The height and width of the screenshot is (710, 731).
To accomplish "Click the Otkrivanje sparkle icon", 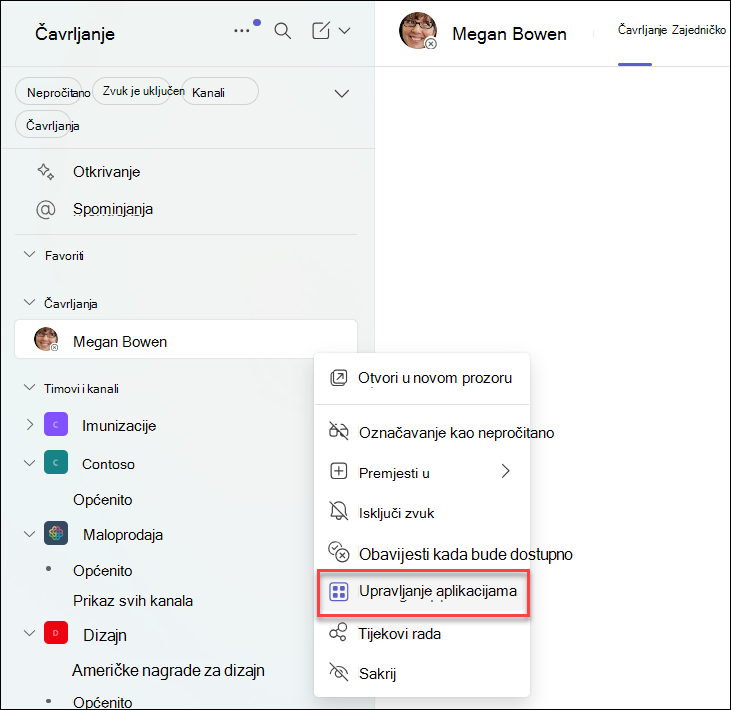I will (46, 172).
